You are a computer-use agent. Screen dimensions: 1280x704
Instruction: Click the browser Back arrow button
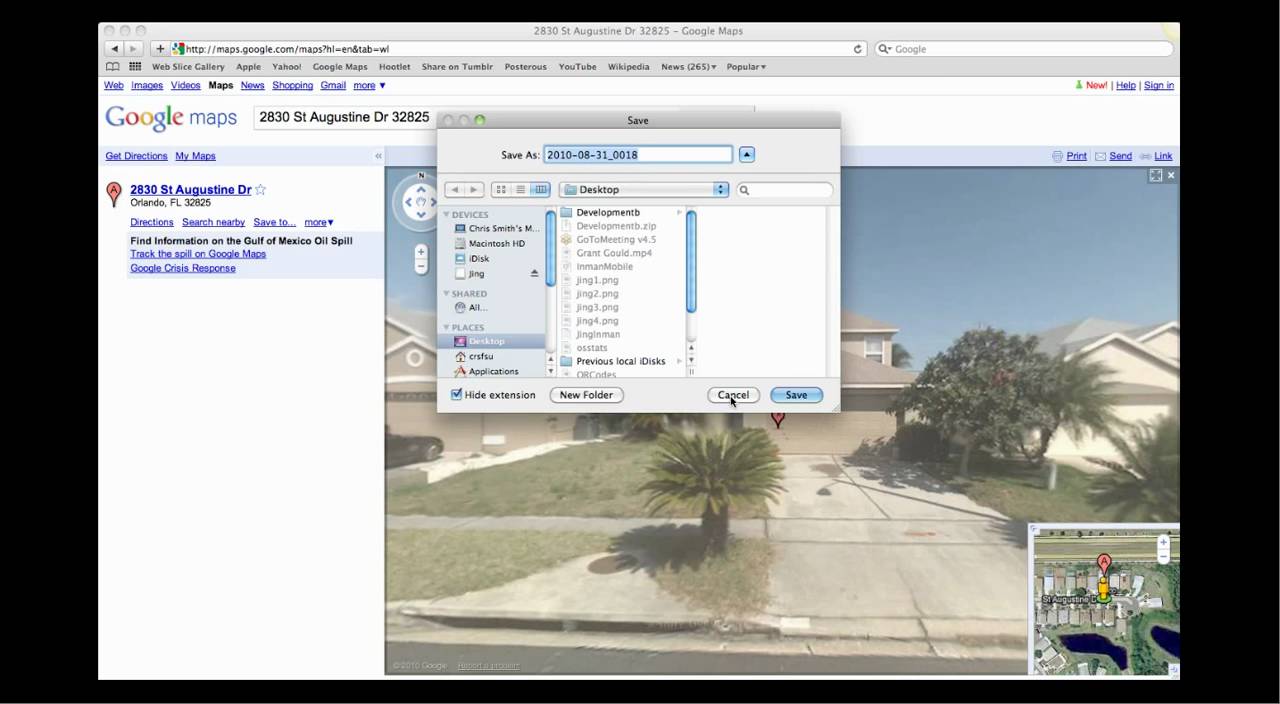[113, 48]
